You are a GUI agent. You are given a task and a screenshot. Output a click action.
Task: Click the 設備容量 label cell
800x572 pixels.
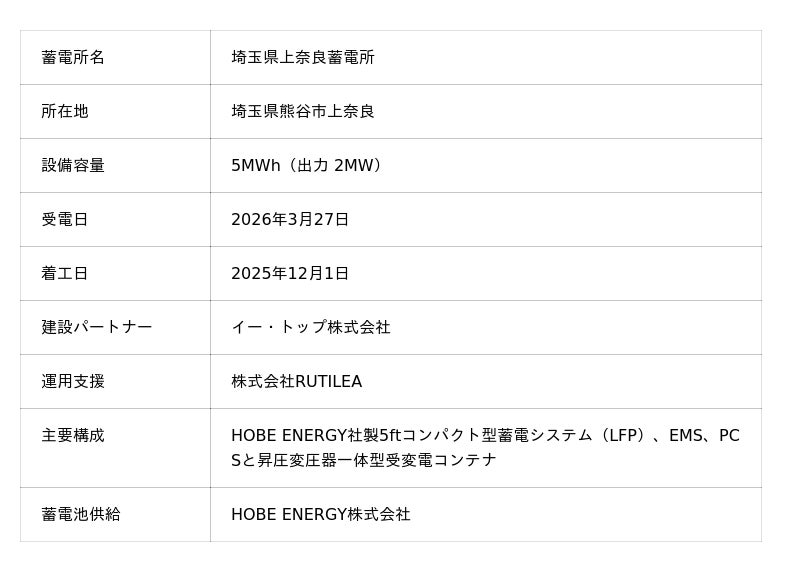pyautogui.click(x=73, y=165)
